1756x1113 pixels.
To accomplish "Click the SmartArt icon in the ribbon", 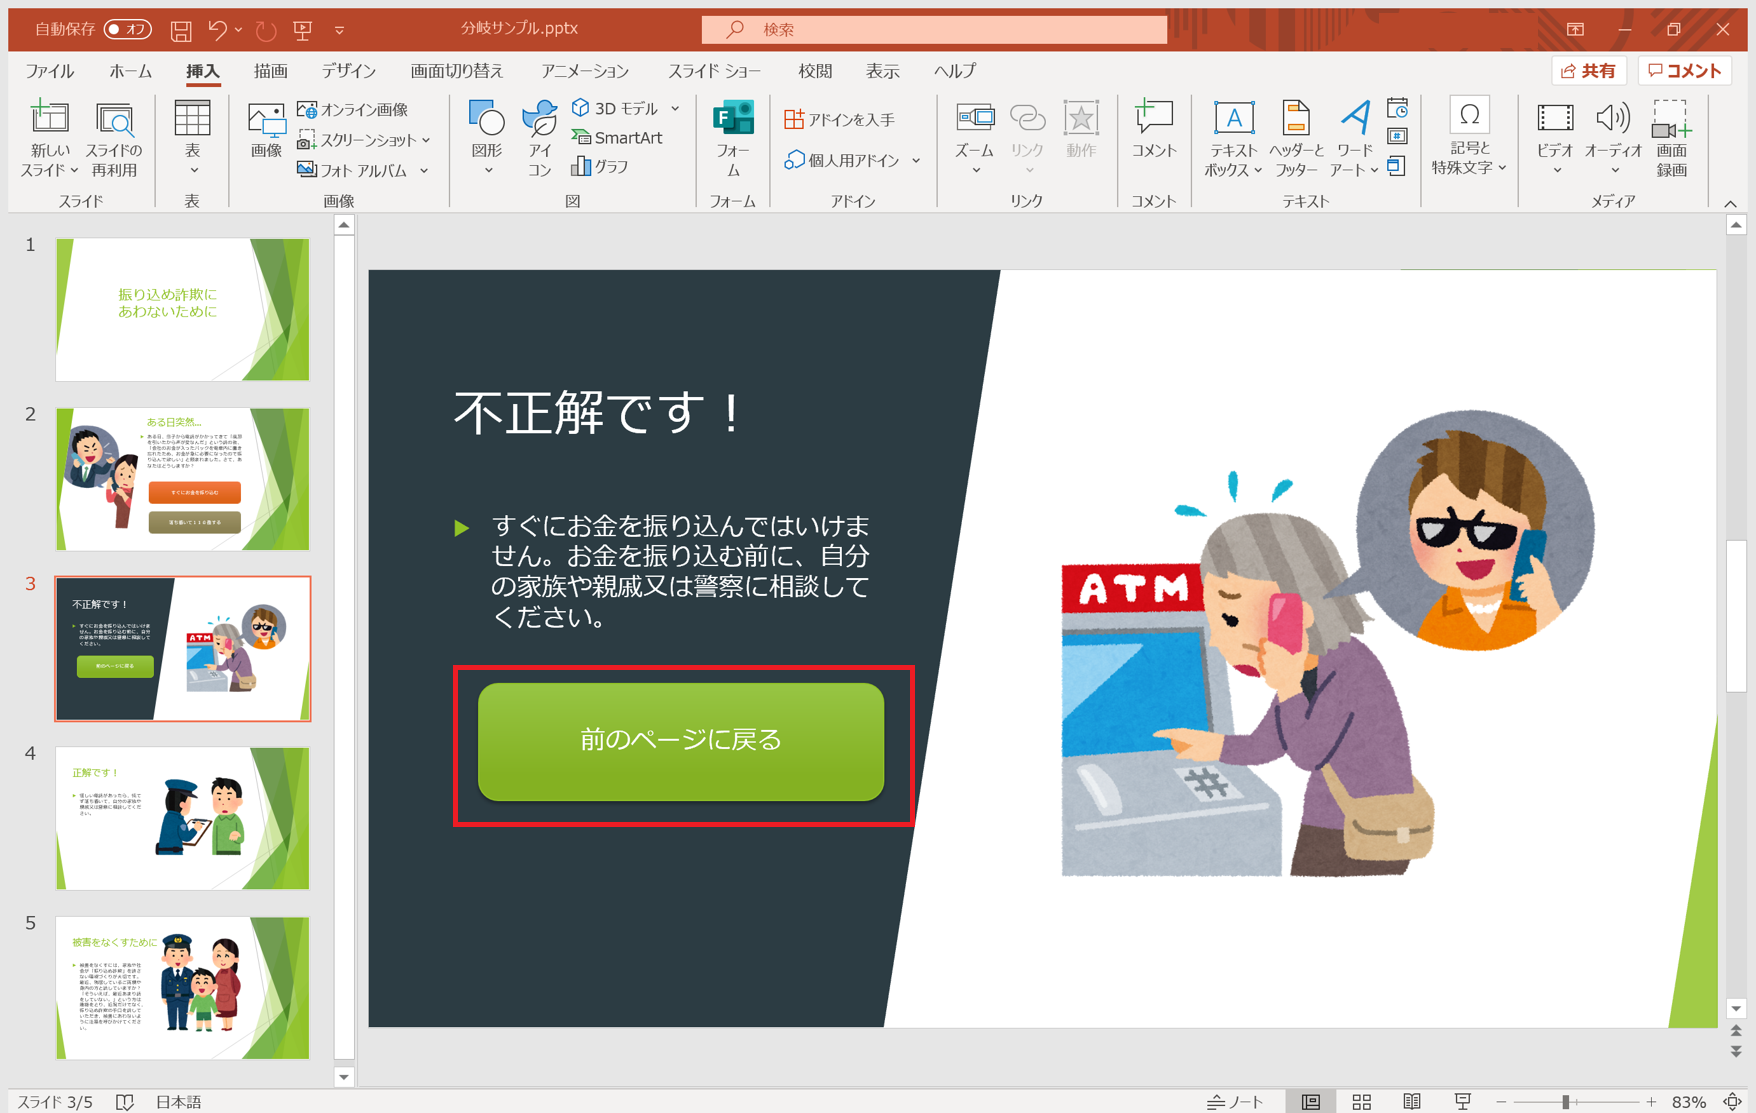I will pos(618,138).
